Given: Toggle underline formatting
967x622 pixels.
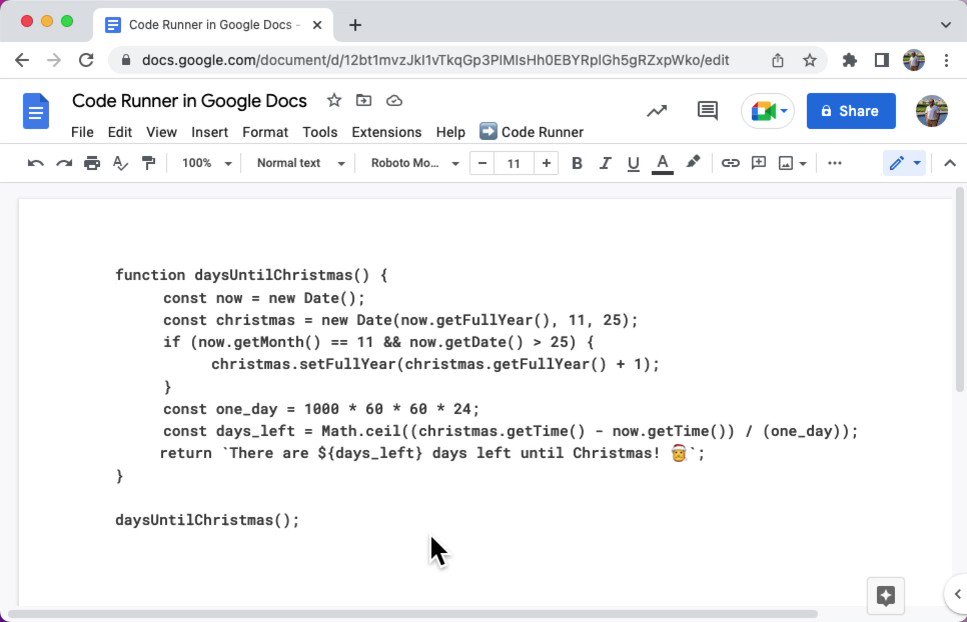Looking at the screenshot, I should pos(633,162).
